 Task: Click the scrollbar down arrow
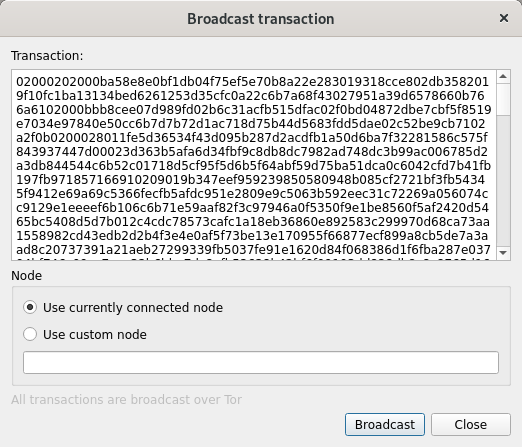click(503, 253)
